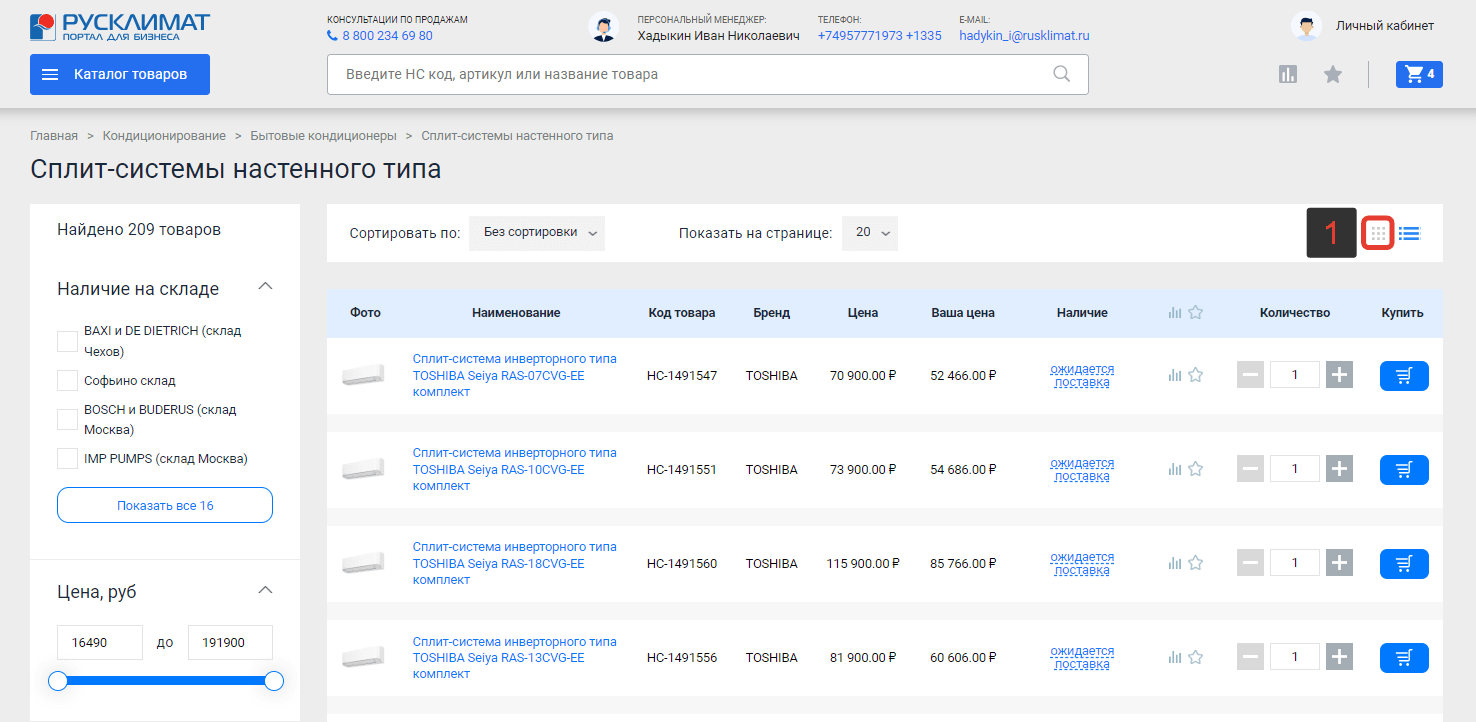This screenshot has width=1476, height=722.
Task: Click the search magnifier icon
Action: (x=1061, y=74)
